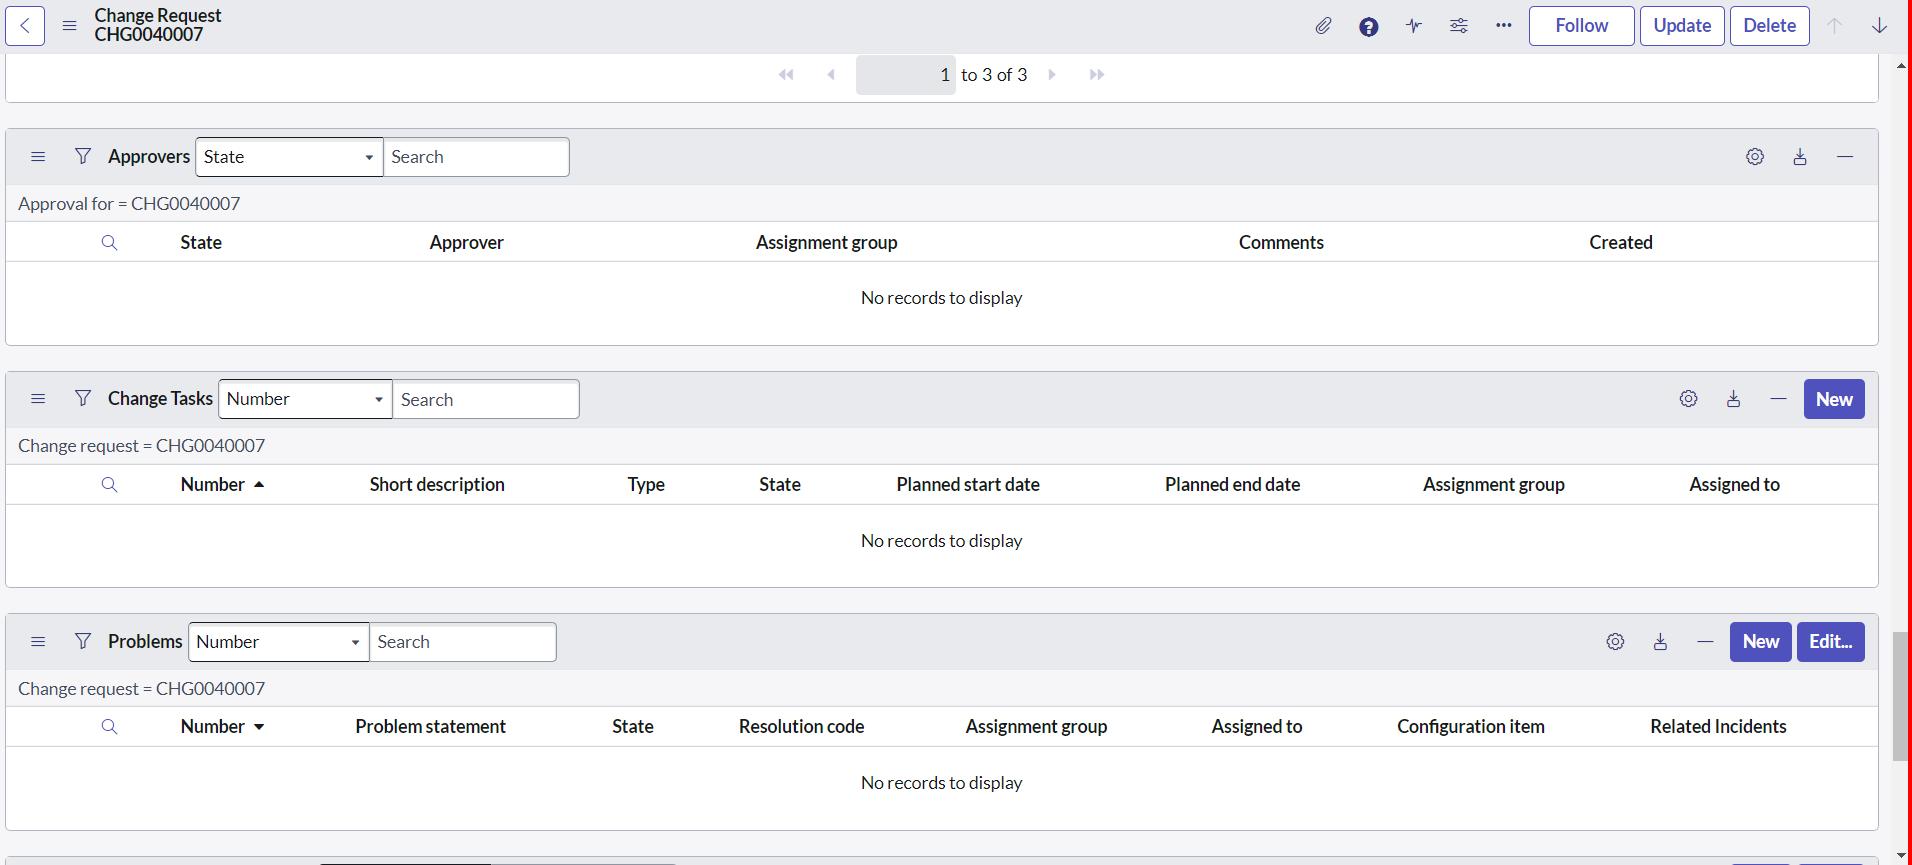Open Approvers State search field dropdown

pyautogui.click(x=289, y=157)
